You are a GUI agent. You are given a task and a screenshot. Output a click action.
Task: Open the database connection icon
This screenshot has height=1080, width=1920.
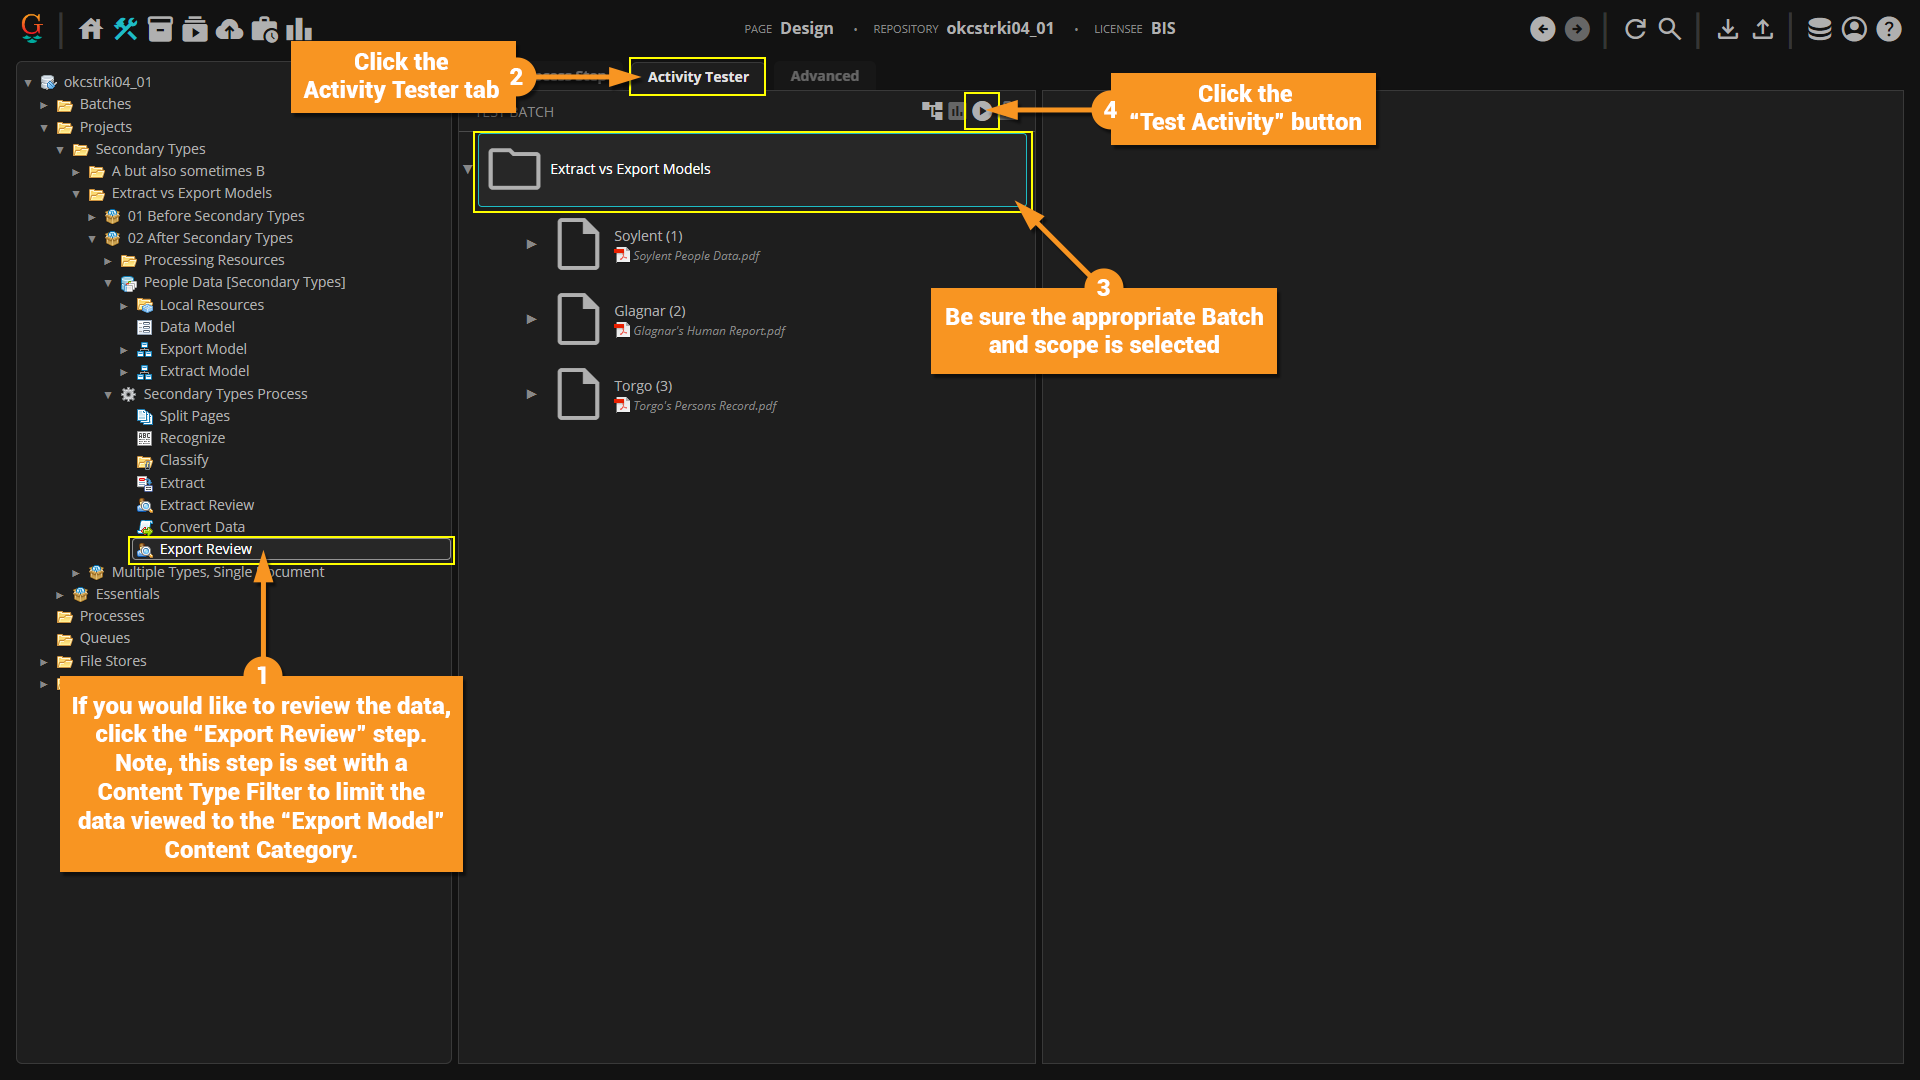coord(1819,29)
